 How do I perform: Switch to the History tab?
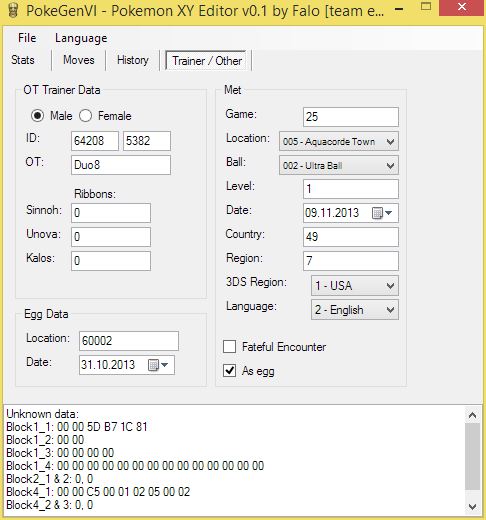click(x=133, y=60)
